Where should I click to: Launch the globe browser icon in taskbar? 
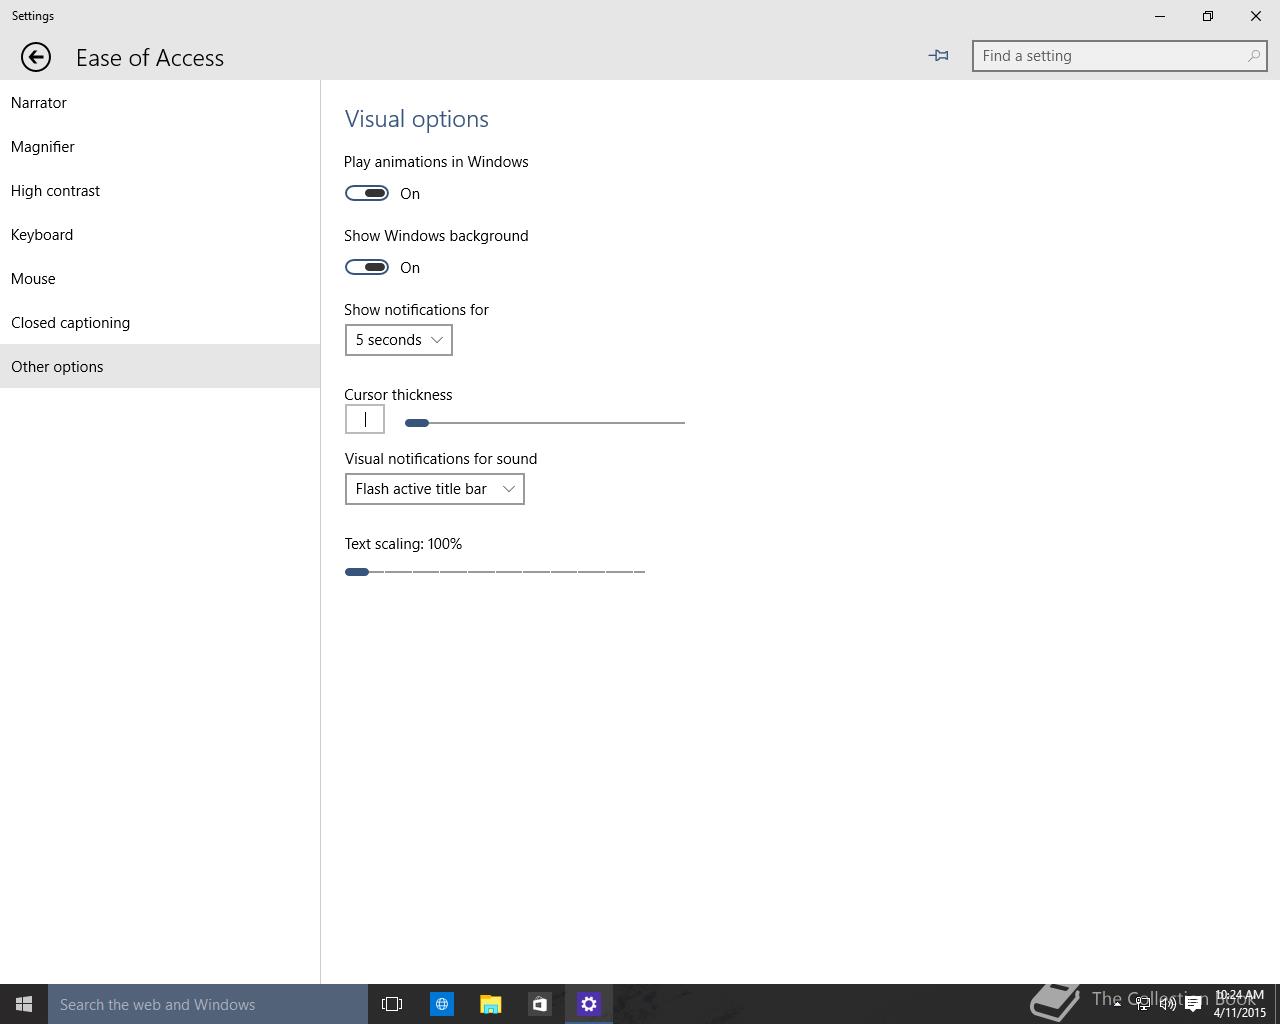click(x=441, y=1004)
